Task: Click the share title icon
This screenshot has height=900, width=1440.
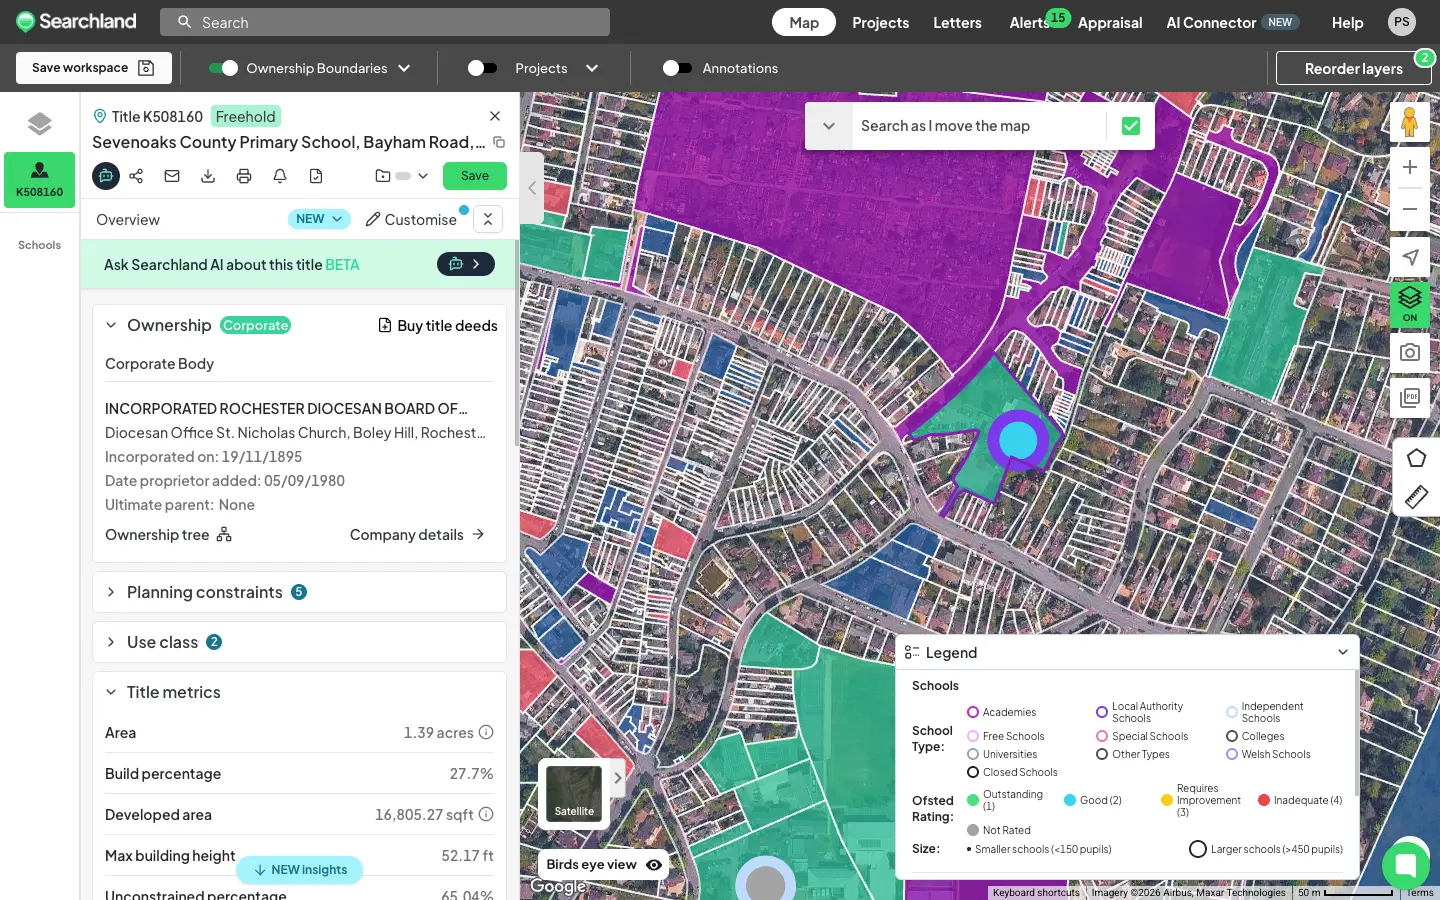Action: point(137,176)
